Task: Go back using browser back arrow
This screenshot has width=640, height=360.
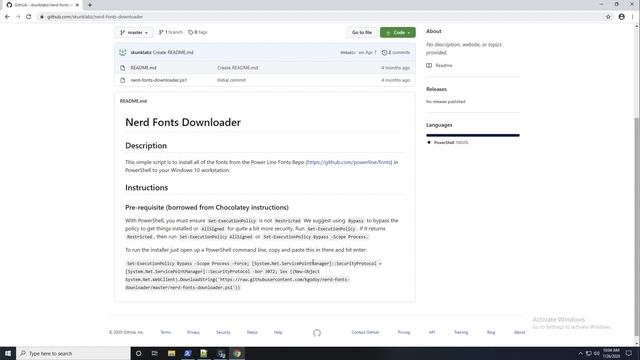Action: [7, 17]
